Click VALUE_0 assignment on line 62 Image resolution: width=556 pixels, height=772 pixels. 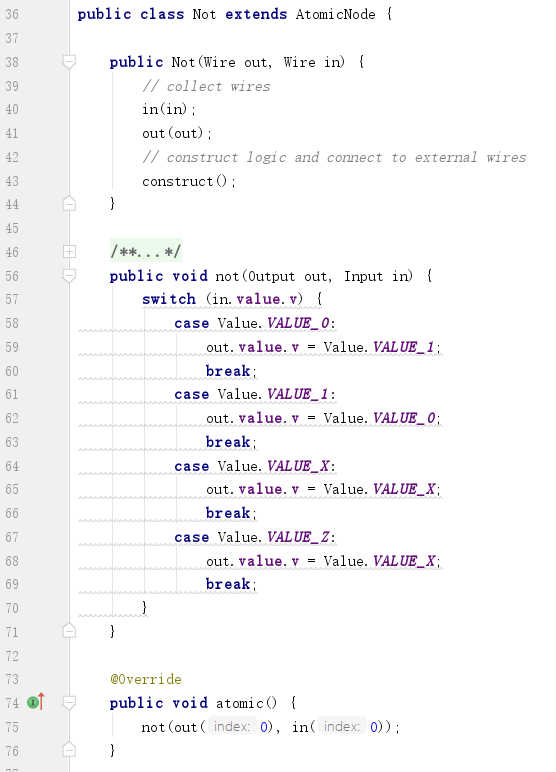click(404, 418)
